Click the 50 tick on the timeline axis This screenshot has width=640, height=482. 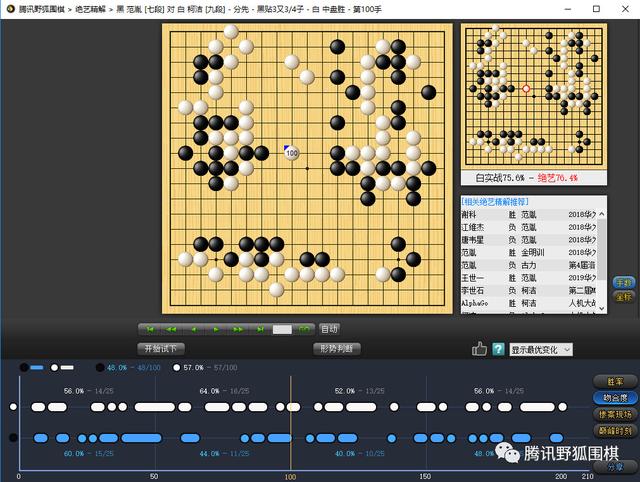tap(153, 476)
